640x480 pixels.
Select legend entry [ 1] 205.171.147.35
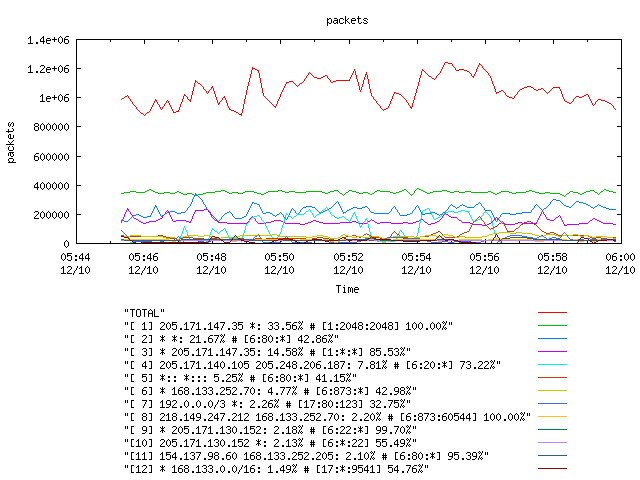pos(288,326)
